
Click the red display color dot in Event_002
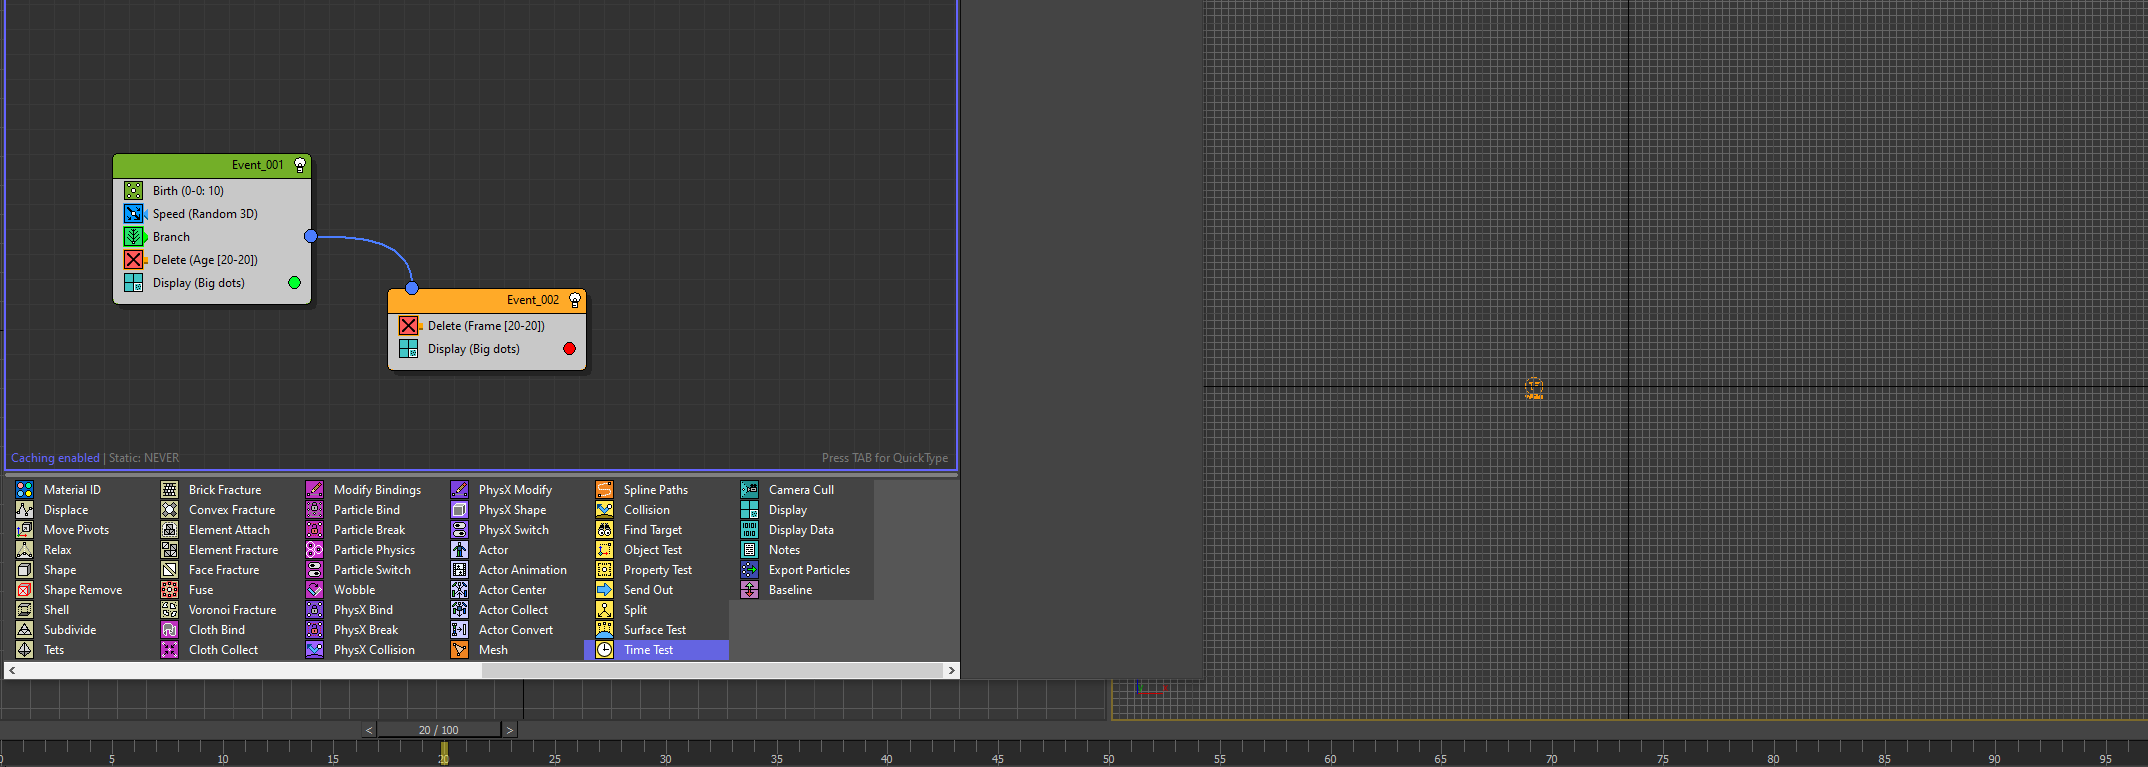pos(569,349)
